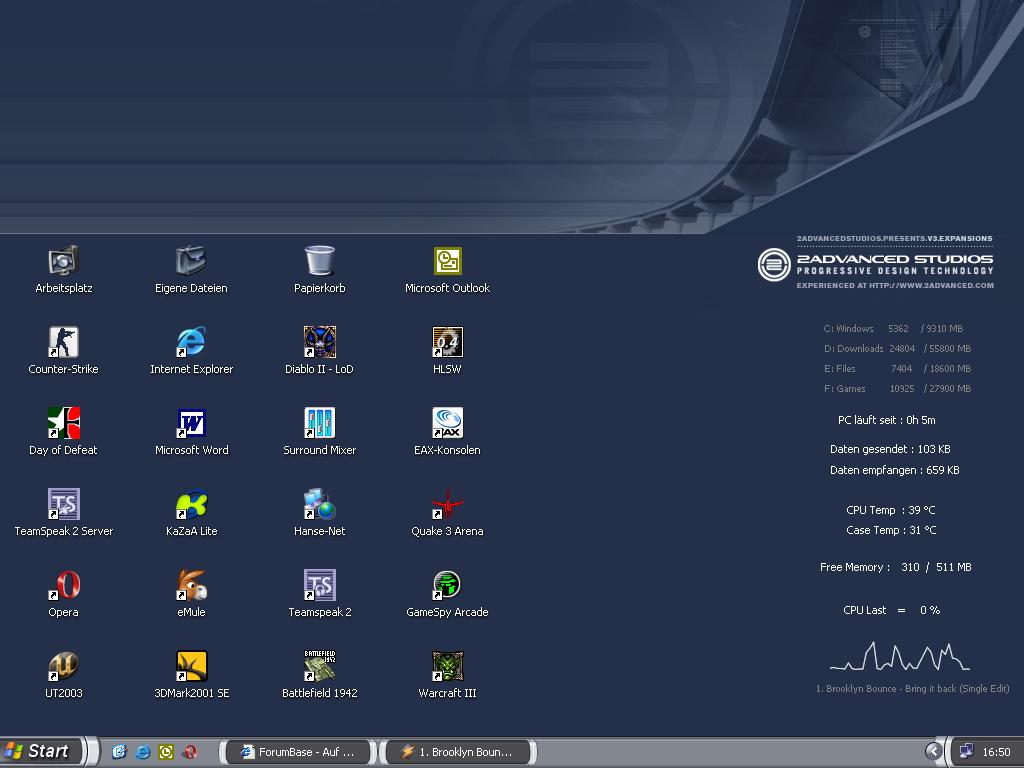Click the 16:50 taskbar clock

click(996, 752)
